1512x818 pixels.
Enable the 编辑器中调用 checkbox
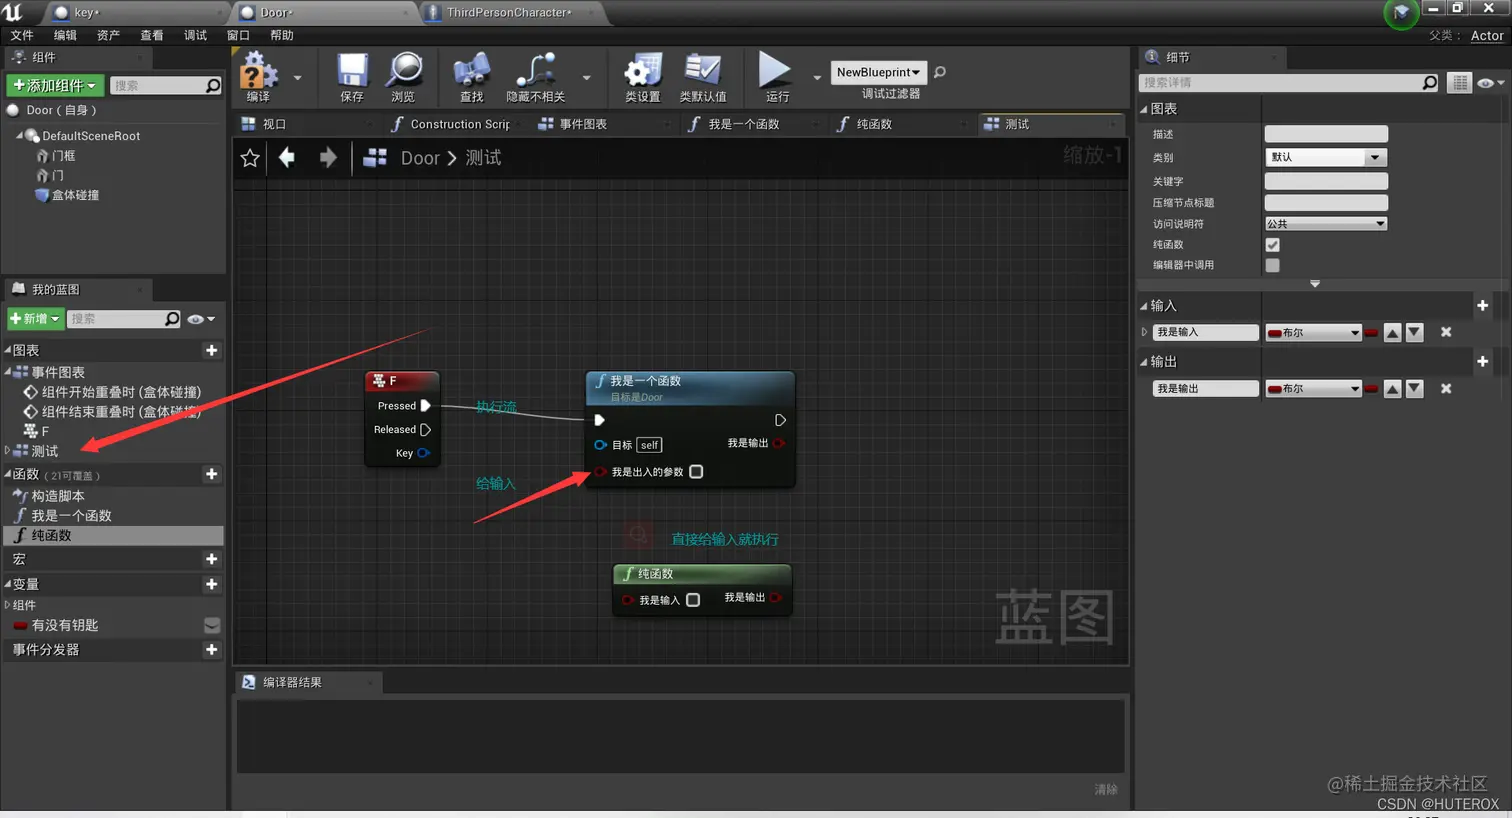tap(1272, 265)
